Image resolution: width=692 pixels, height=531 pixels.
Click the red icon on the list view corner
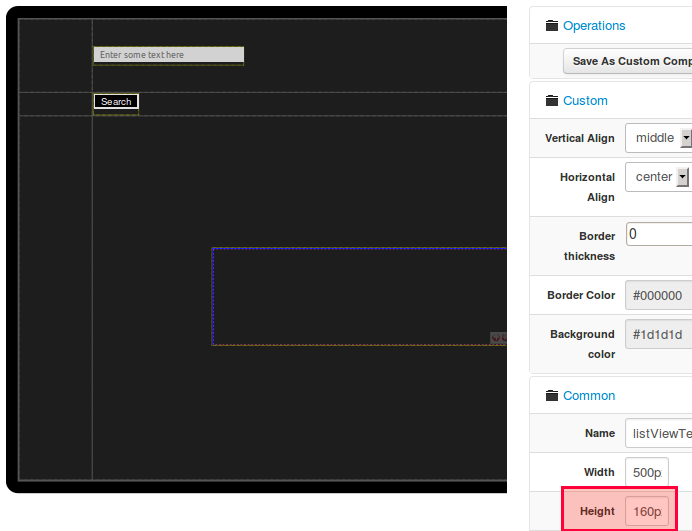pyautogui.click(x=498, y=339)
